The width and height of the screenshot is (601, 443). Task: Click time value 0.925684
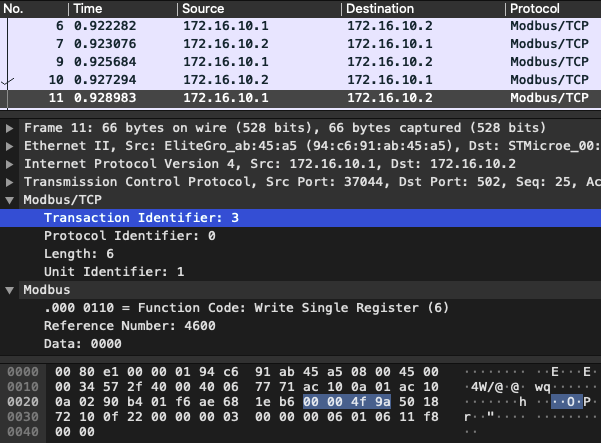pyautogui.click(x=105, y=62)
